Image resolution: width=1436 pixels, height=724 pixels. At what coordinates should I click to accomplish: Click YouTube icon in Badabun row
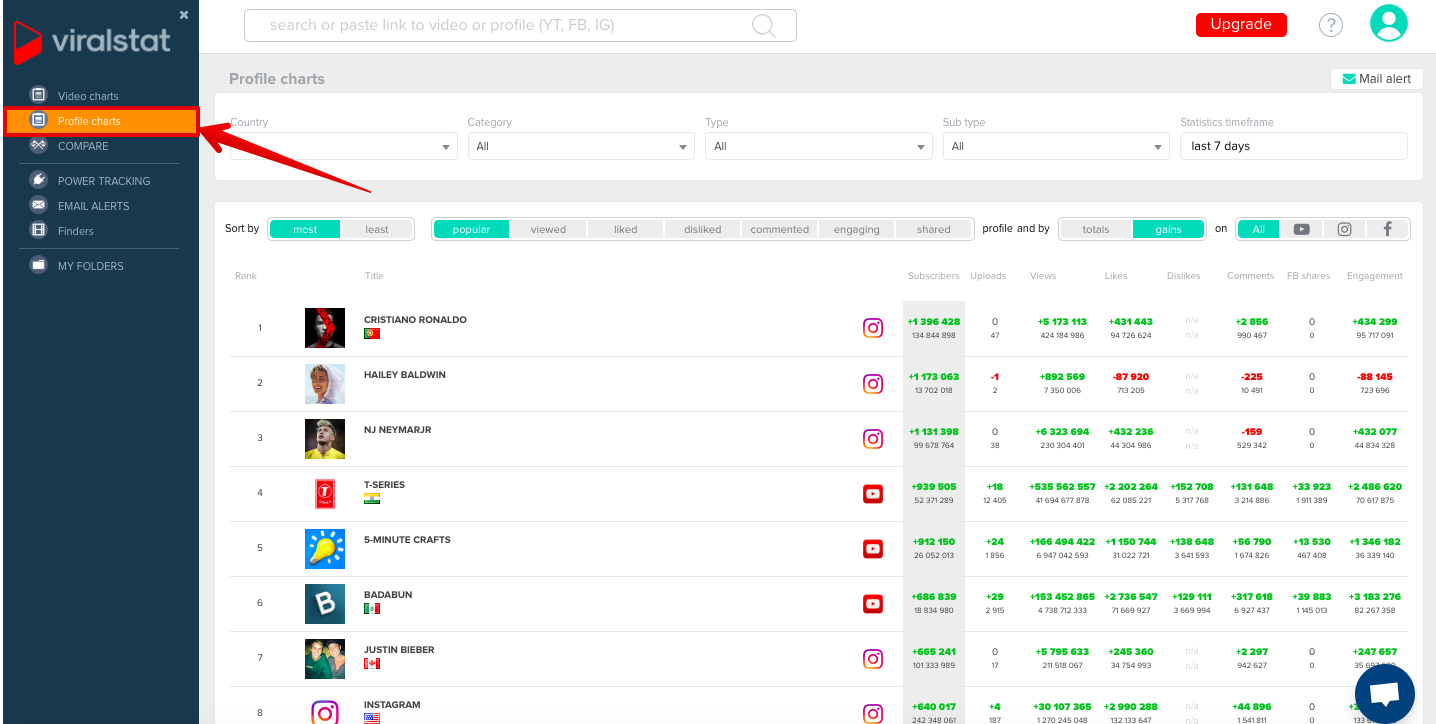click(x=873, y=603)
